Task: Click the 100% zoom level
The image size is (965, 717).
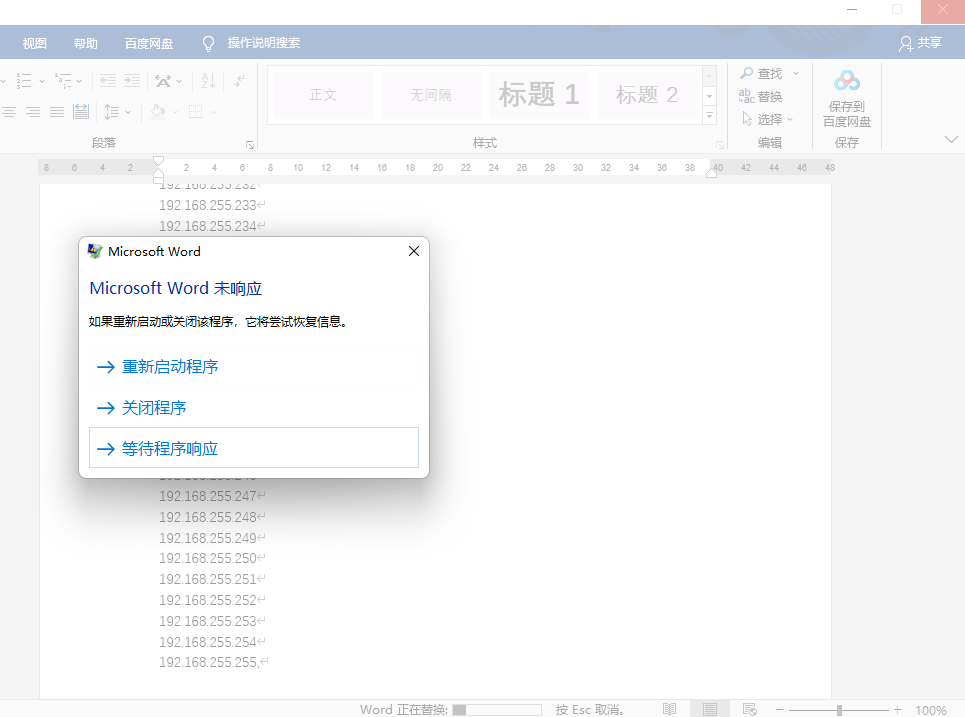Action: [931, 710]
